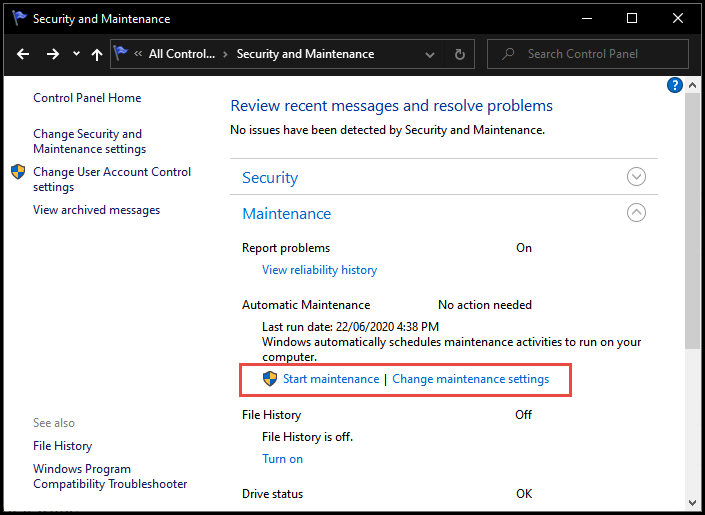Click the Security section heading
This screenshot has height=515, width=705.
point(270,178)
